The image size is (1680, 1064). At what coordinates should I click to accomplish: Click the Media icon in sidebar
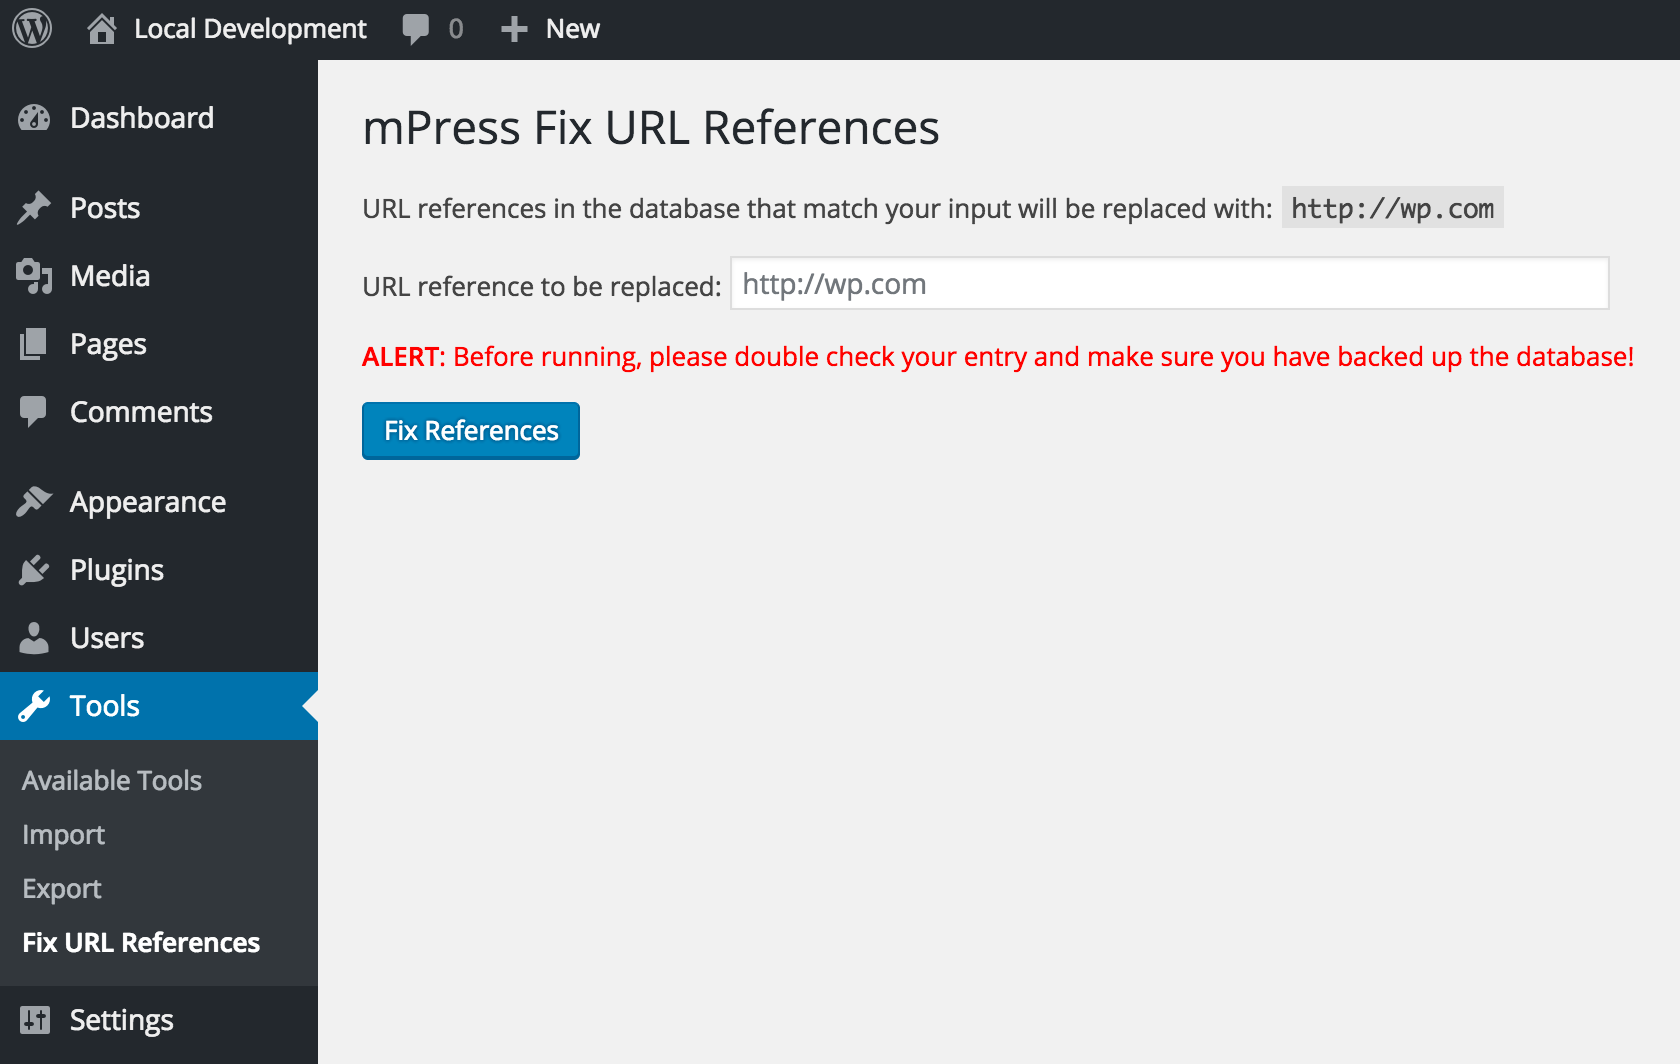click(x=34, y=276)
